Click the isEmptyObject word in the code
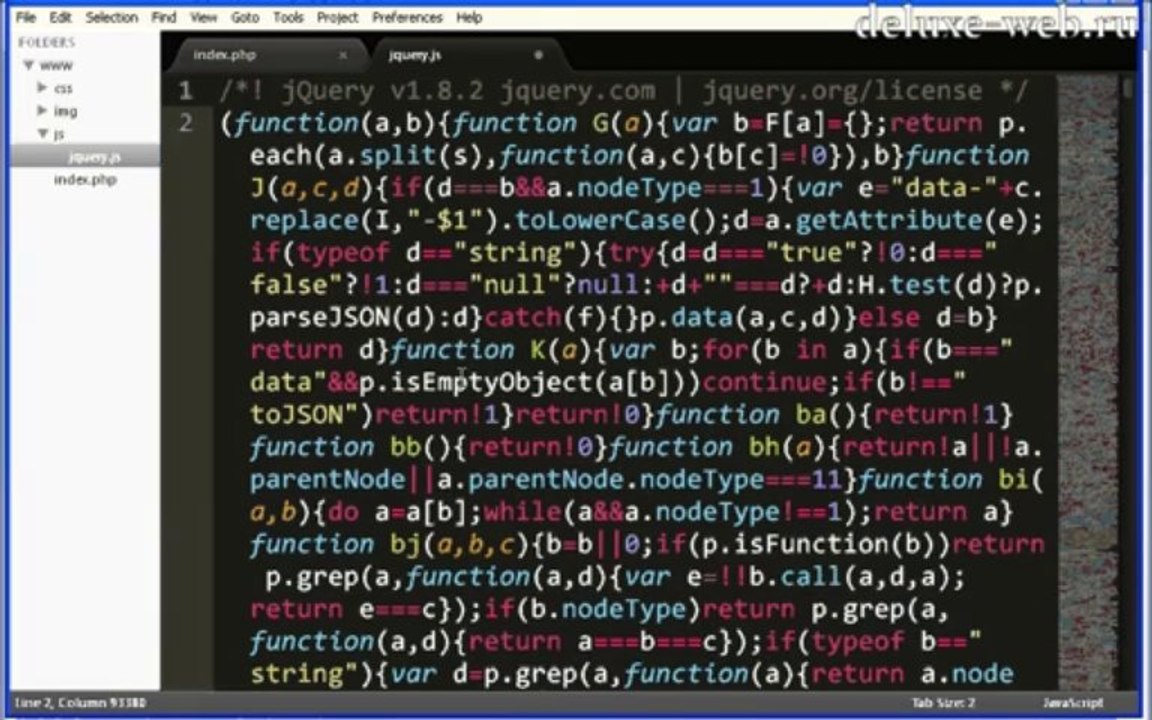1152x720 pixels. click(492, 383)
